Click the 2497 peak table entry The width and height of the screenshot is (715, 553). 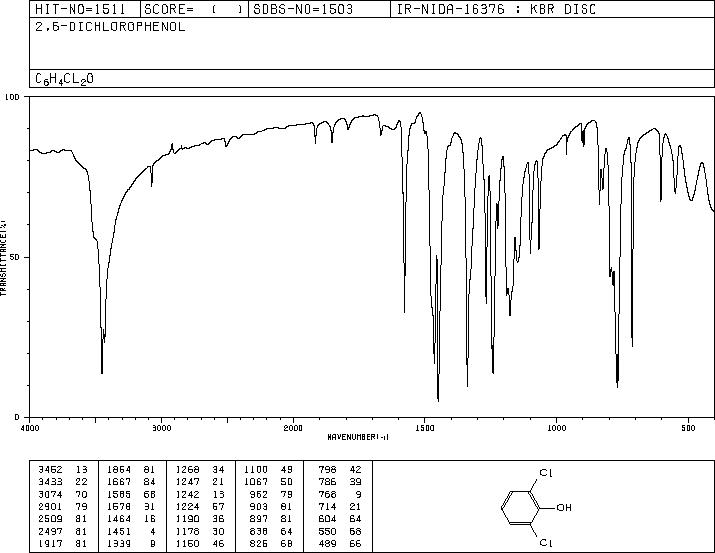[x=63, y=531]
